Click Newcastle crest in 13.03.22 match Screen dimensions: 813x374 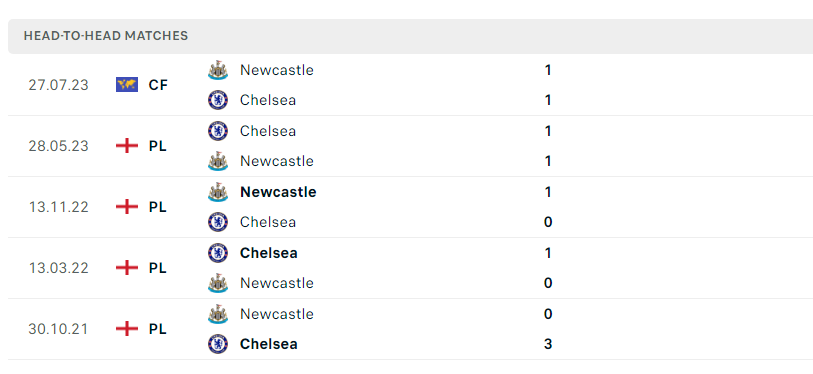coord(218,283)
